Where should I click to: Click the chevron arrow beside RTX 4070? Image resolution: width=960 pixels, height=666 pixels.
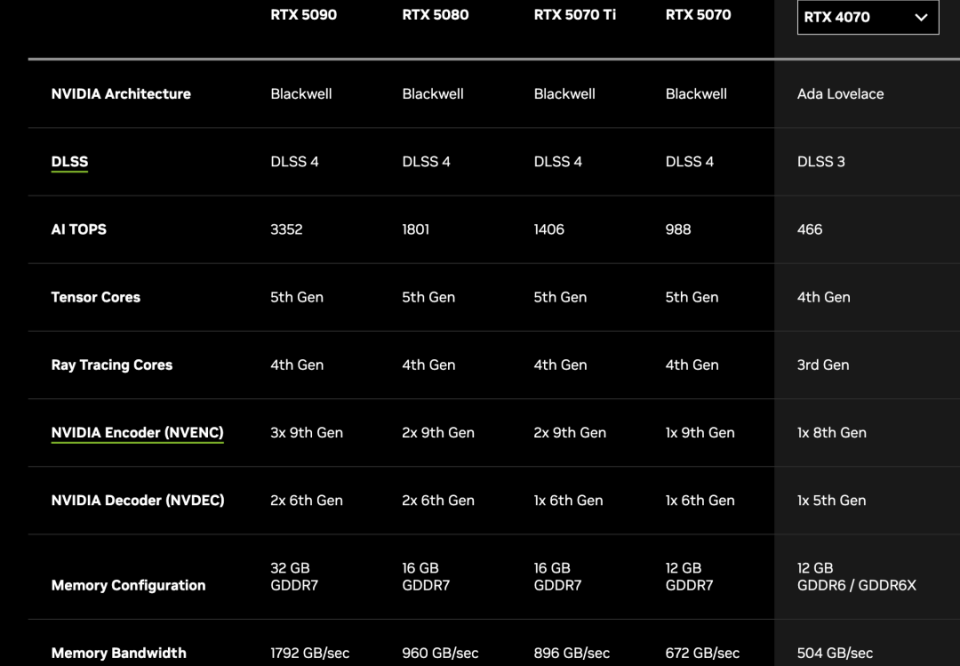[921, 18]
